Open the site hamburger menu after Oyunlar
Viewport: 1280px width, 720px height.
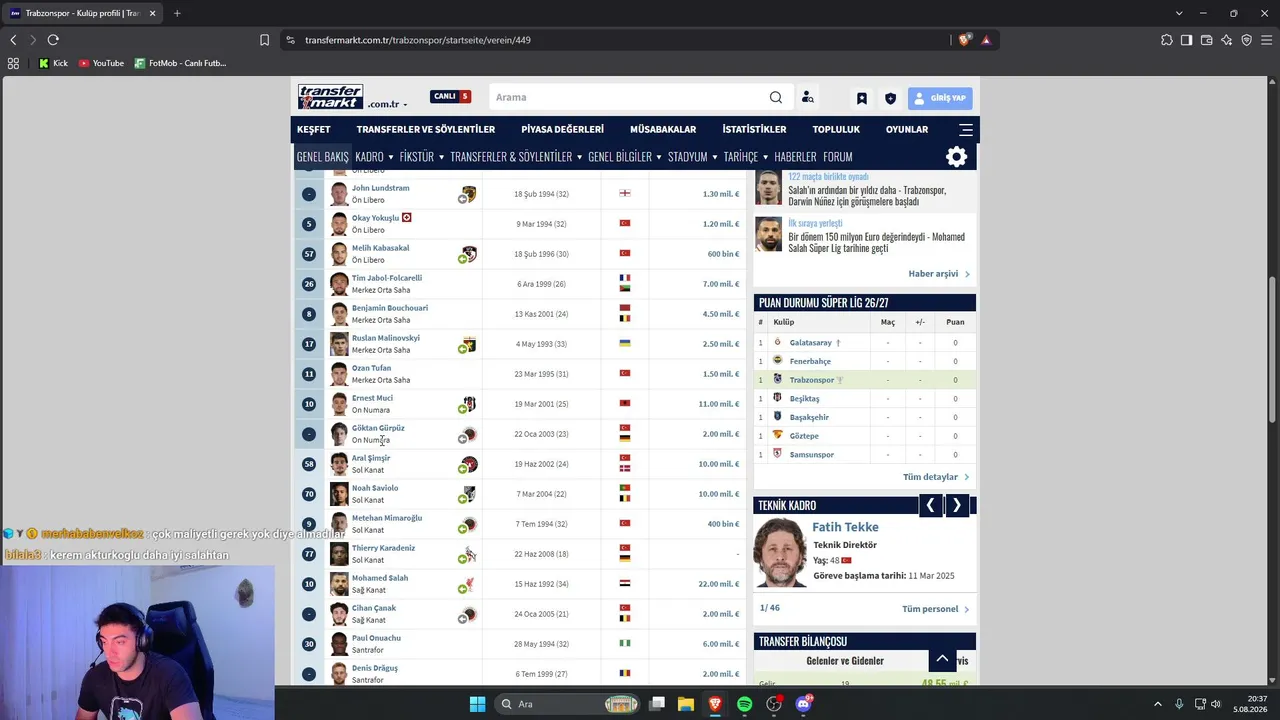(966, 129)
